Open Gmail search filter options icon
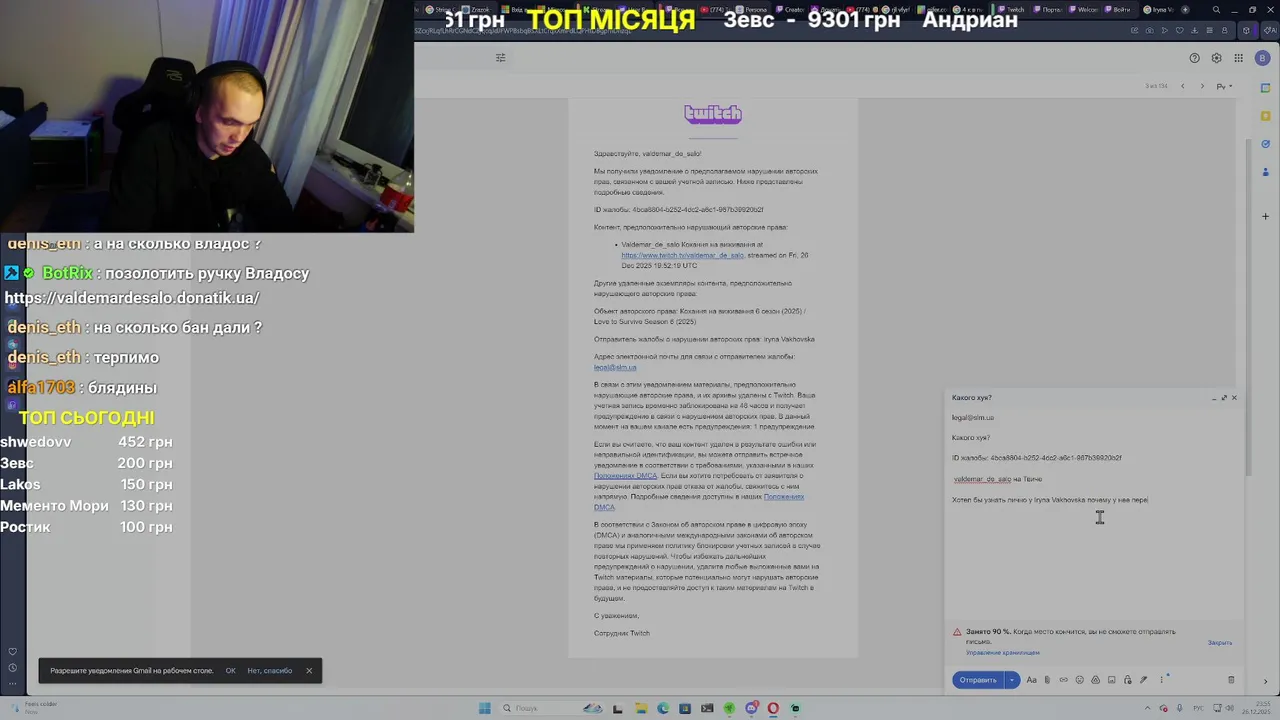Screen dimensions: 1280x720 point(501,58)
